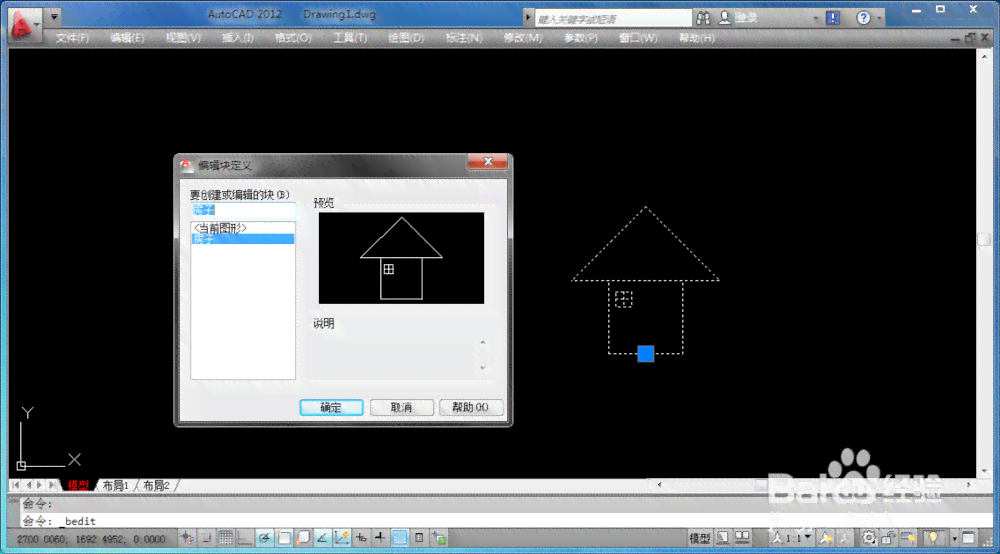This screenshot has height=554, width=1000.
Task: Open the 修改(M) menu
Action: [x=523, y=38]
